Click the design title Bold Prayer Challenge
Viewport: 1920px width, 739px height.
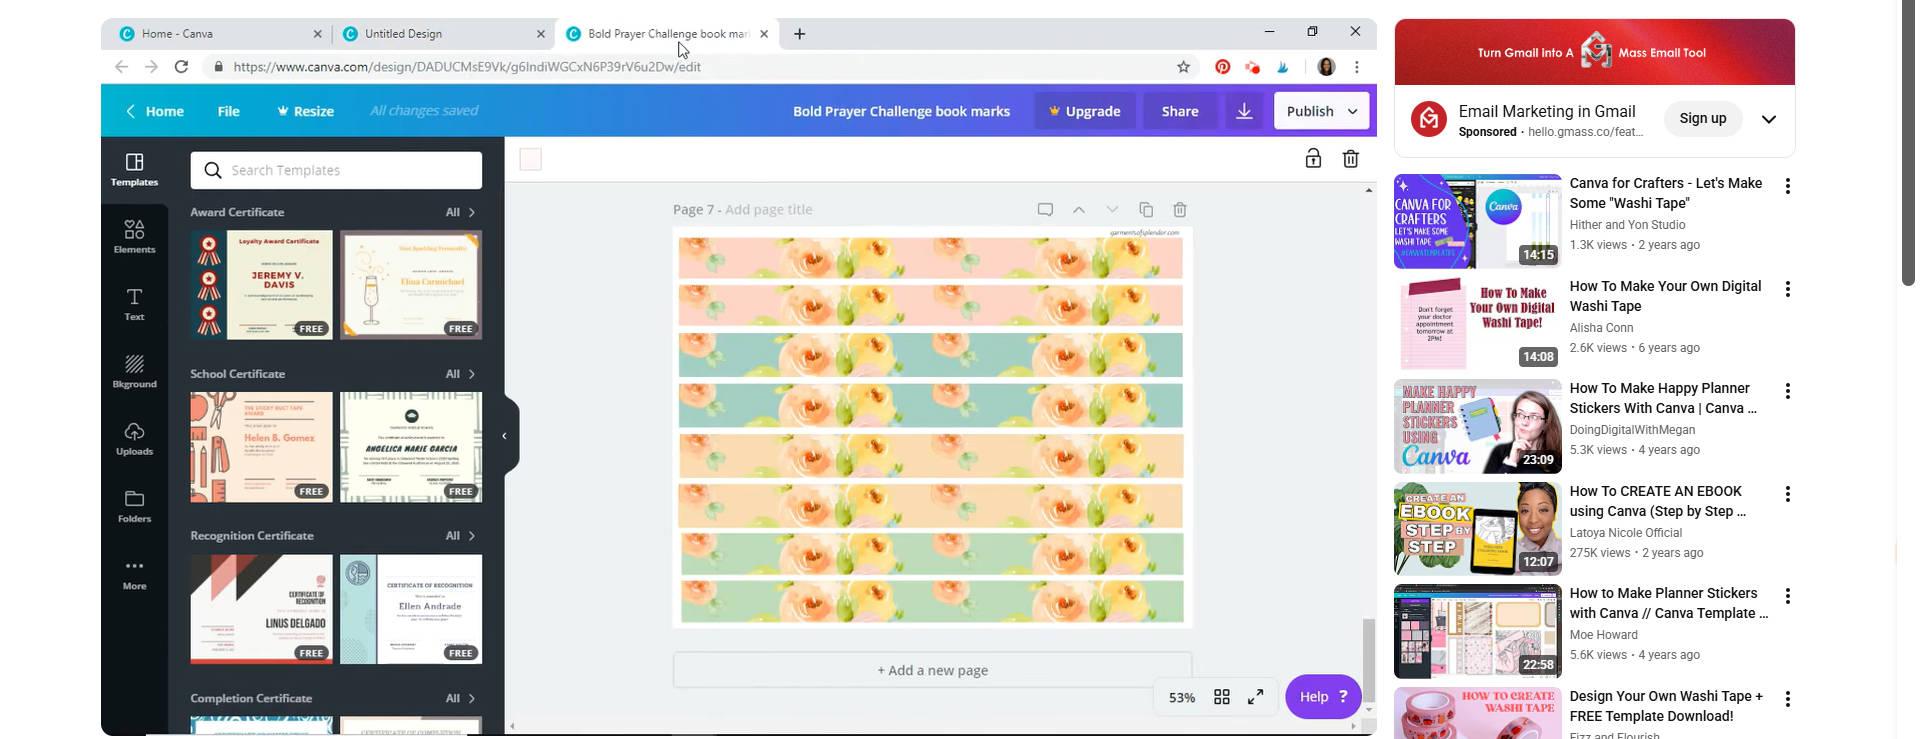tap(901, 111)
